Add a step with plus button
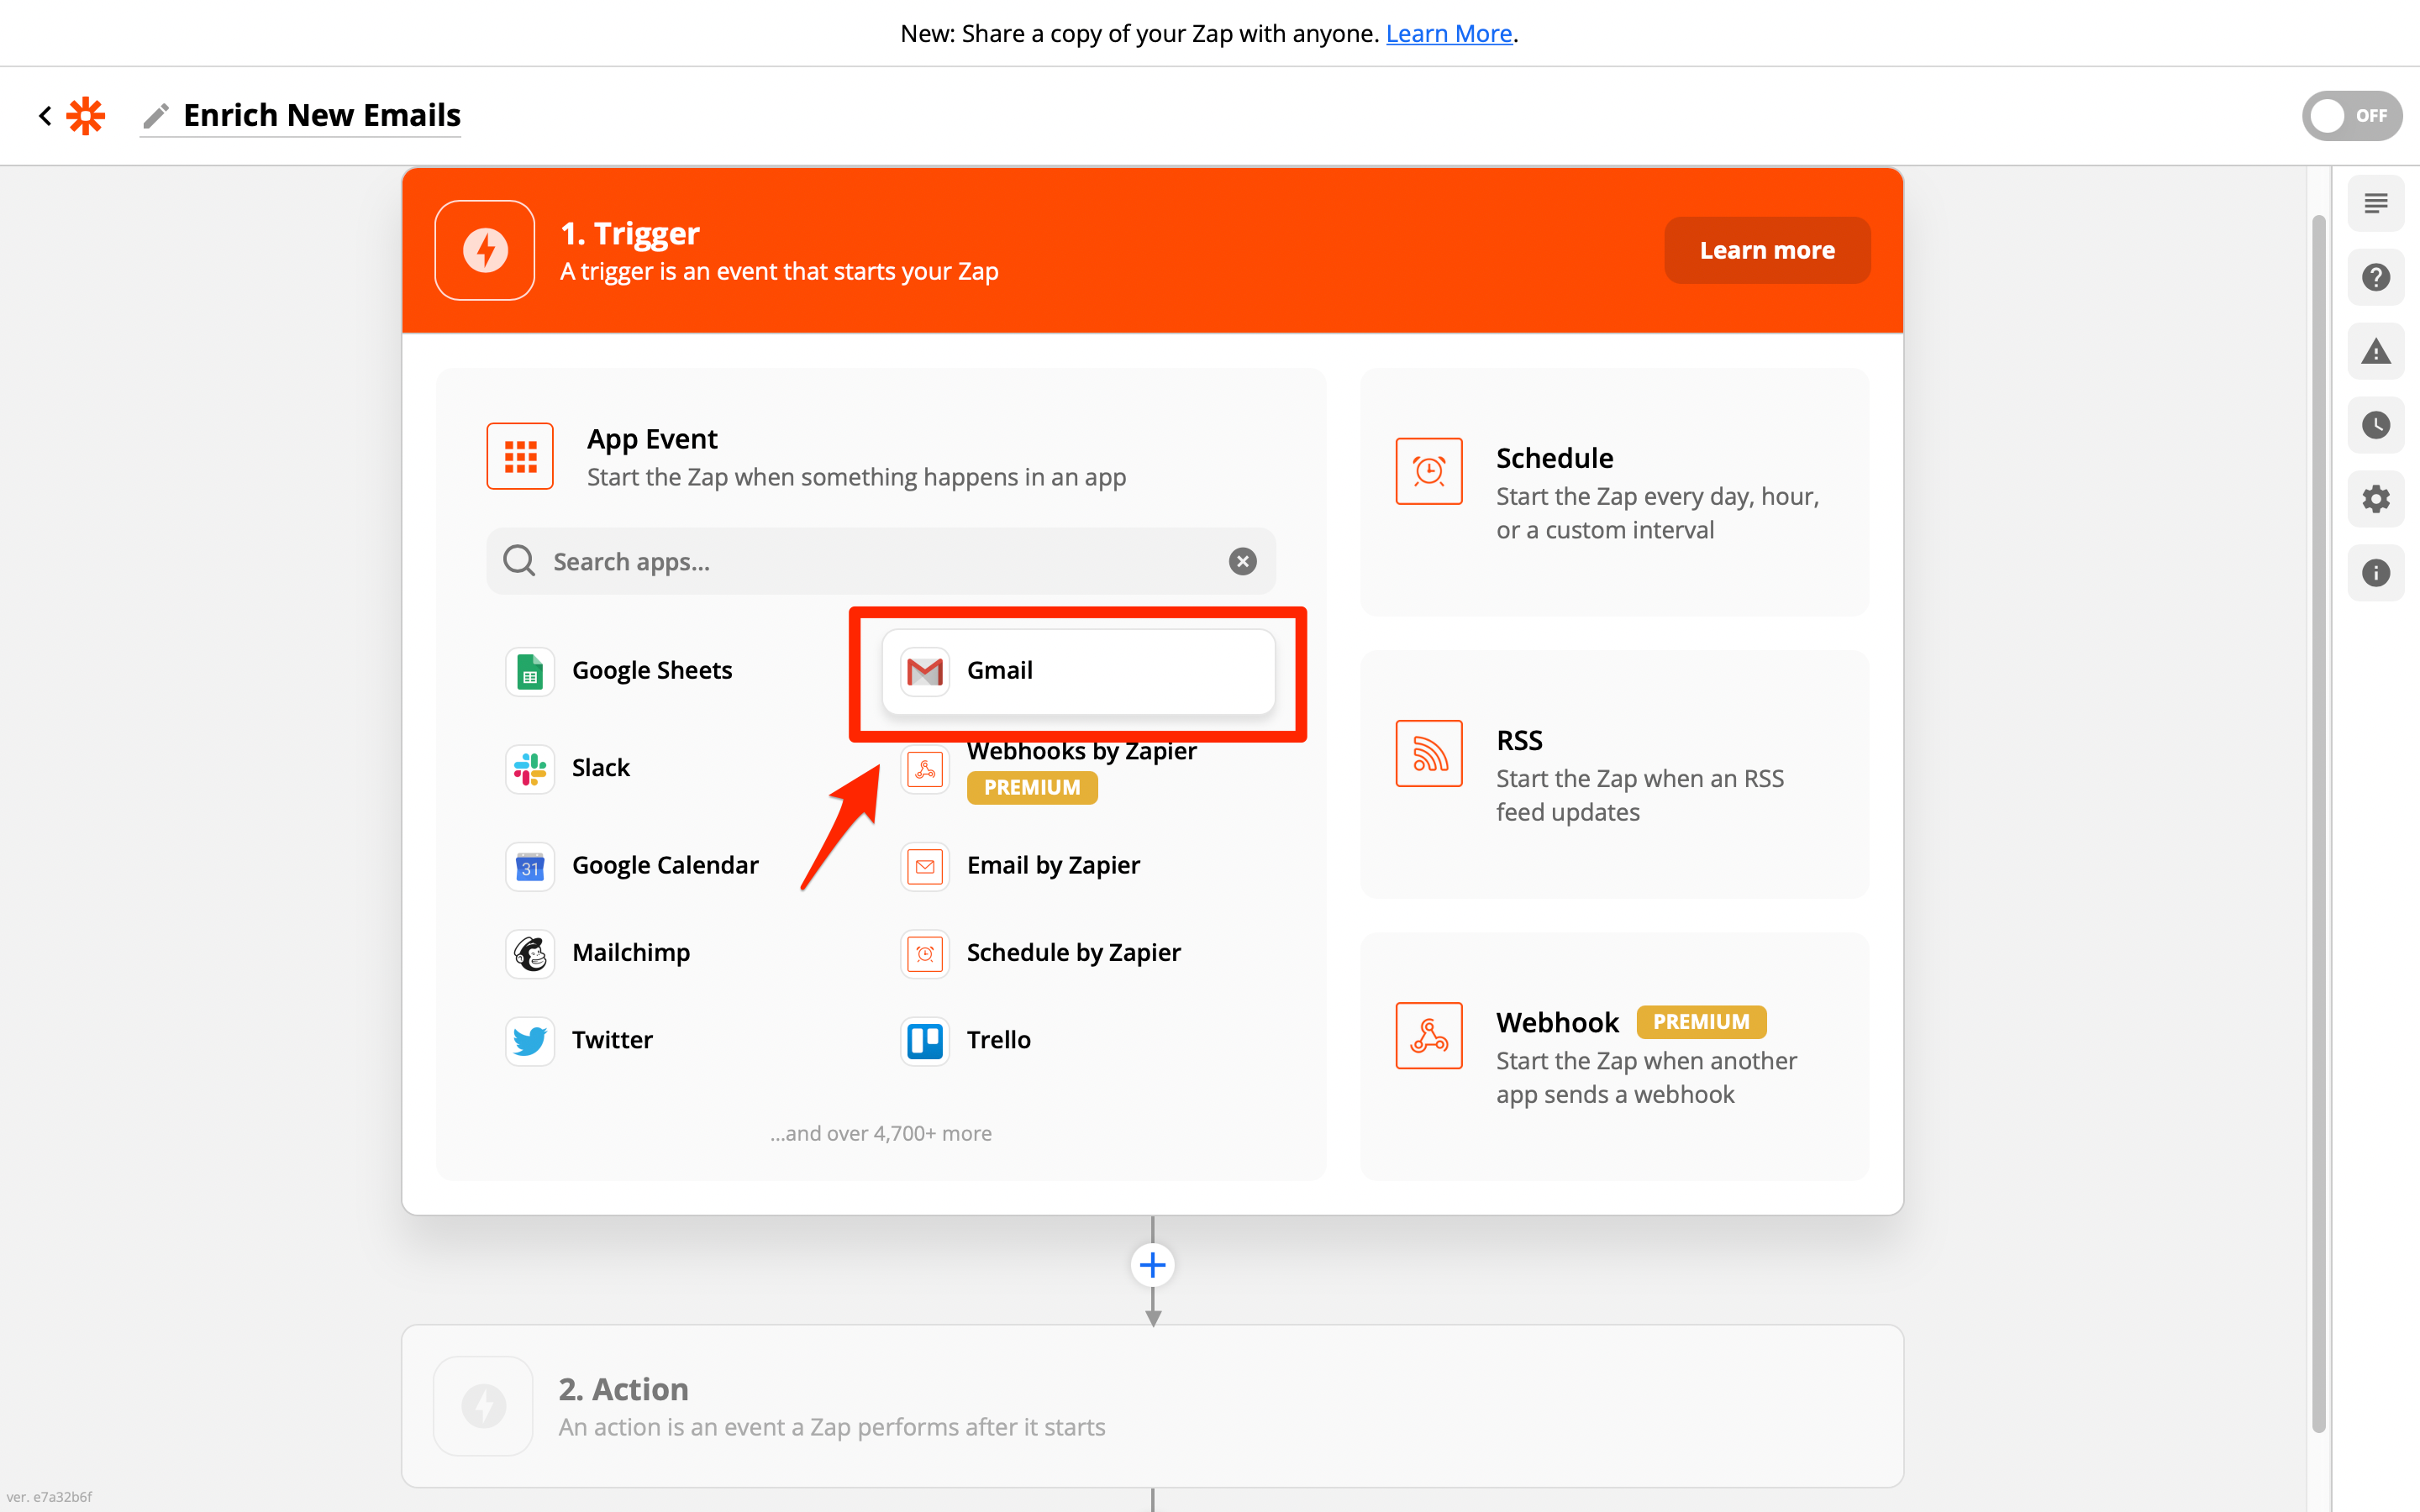The height and width of the screenshot is (1512, 2420). point(1152,1265)
